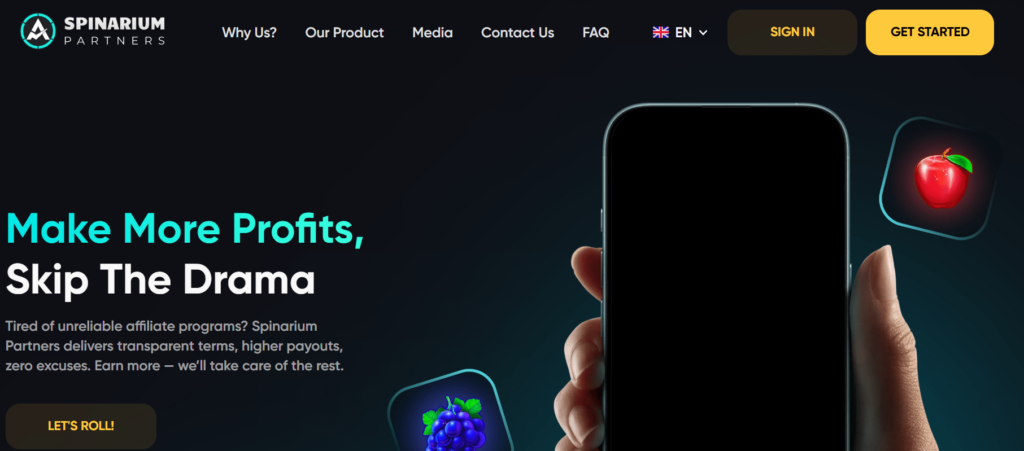Click the blue grapes slot tile

pyautogui.click(x=453, y=412)
